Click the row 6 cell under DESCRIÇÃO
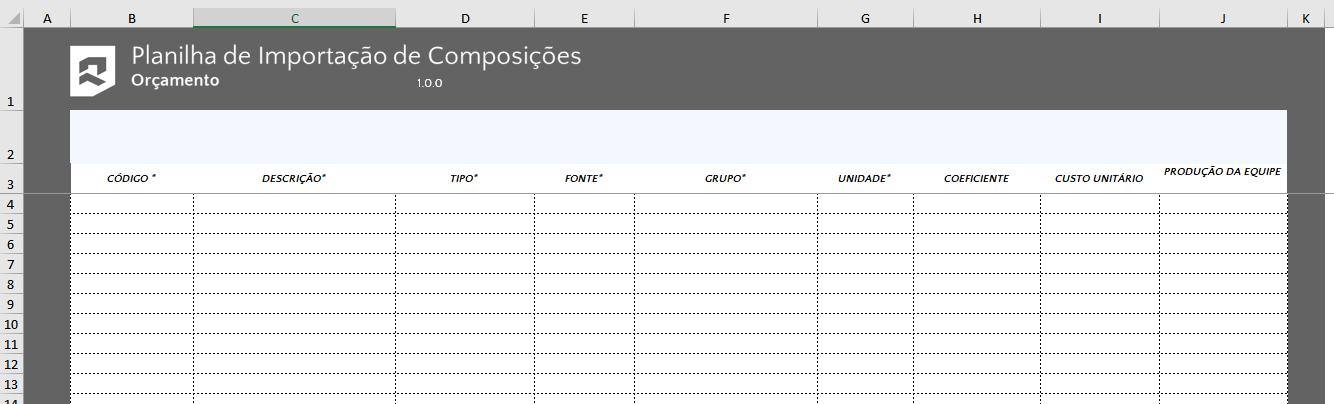Image resolution: width=1334 pixels, height=404 pixels. tap(294, 244)
